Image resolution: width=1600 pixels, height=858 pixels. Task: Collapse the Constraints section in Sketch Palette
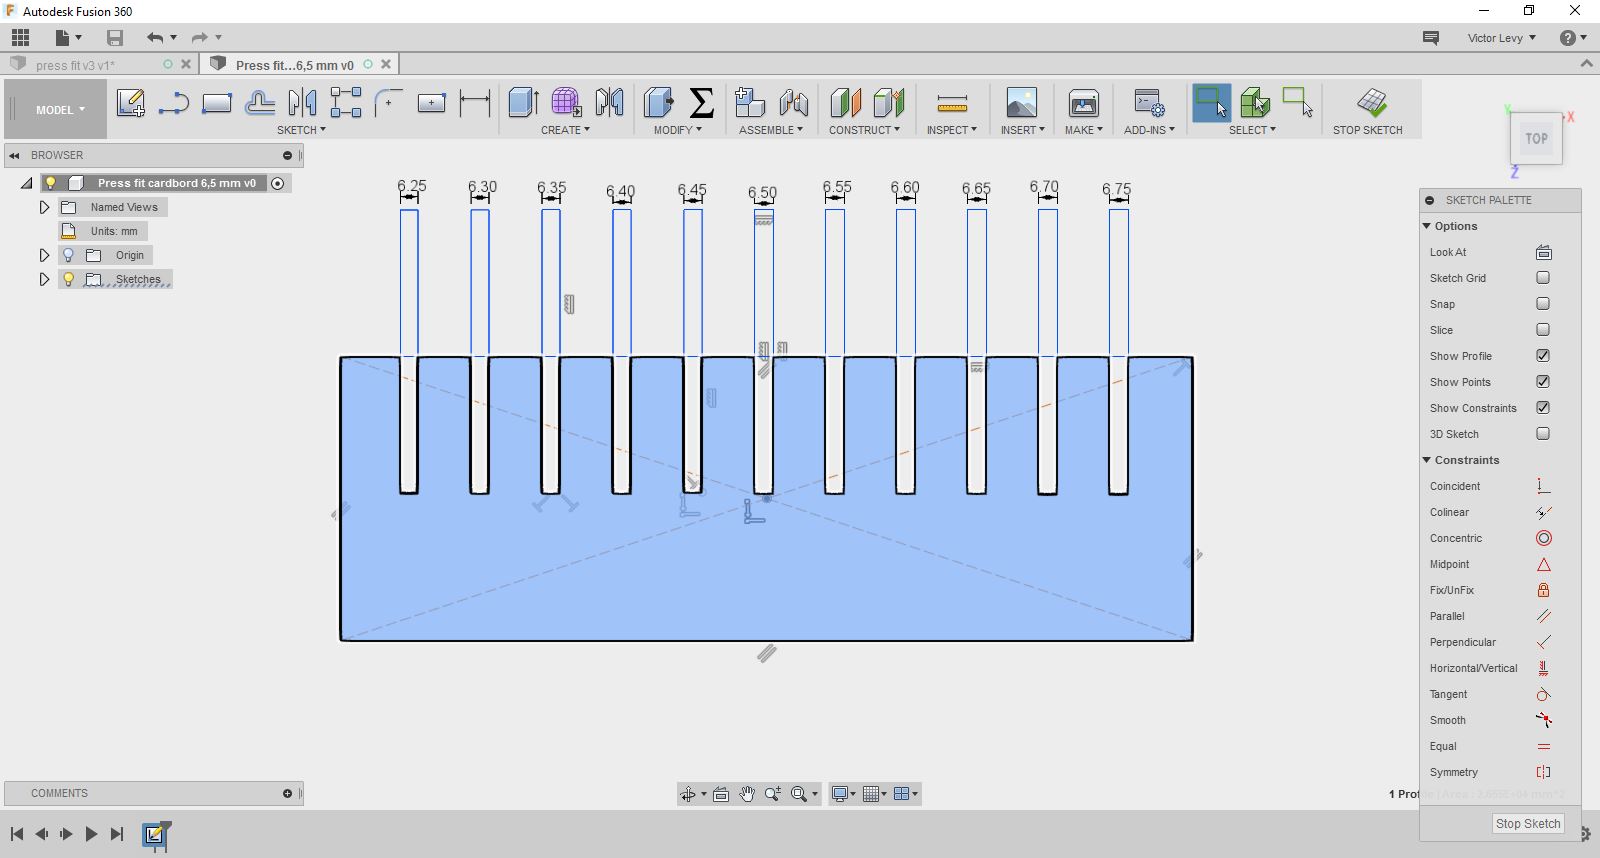click(x=1427, y=460)
